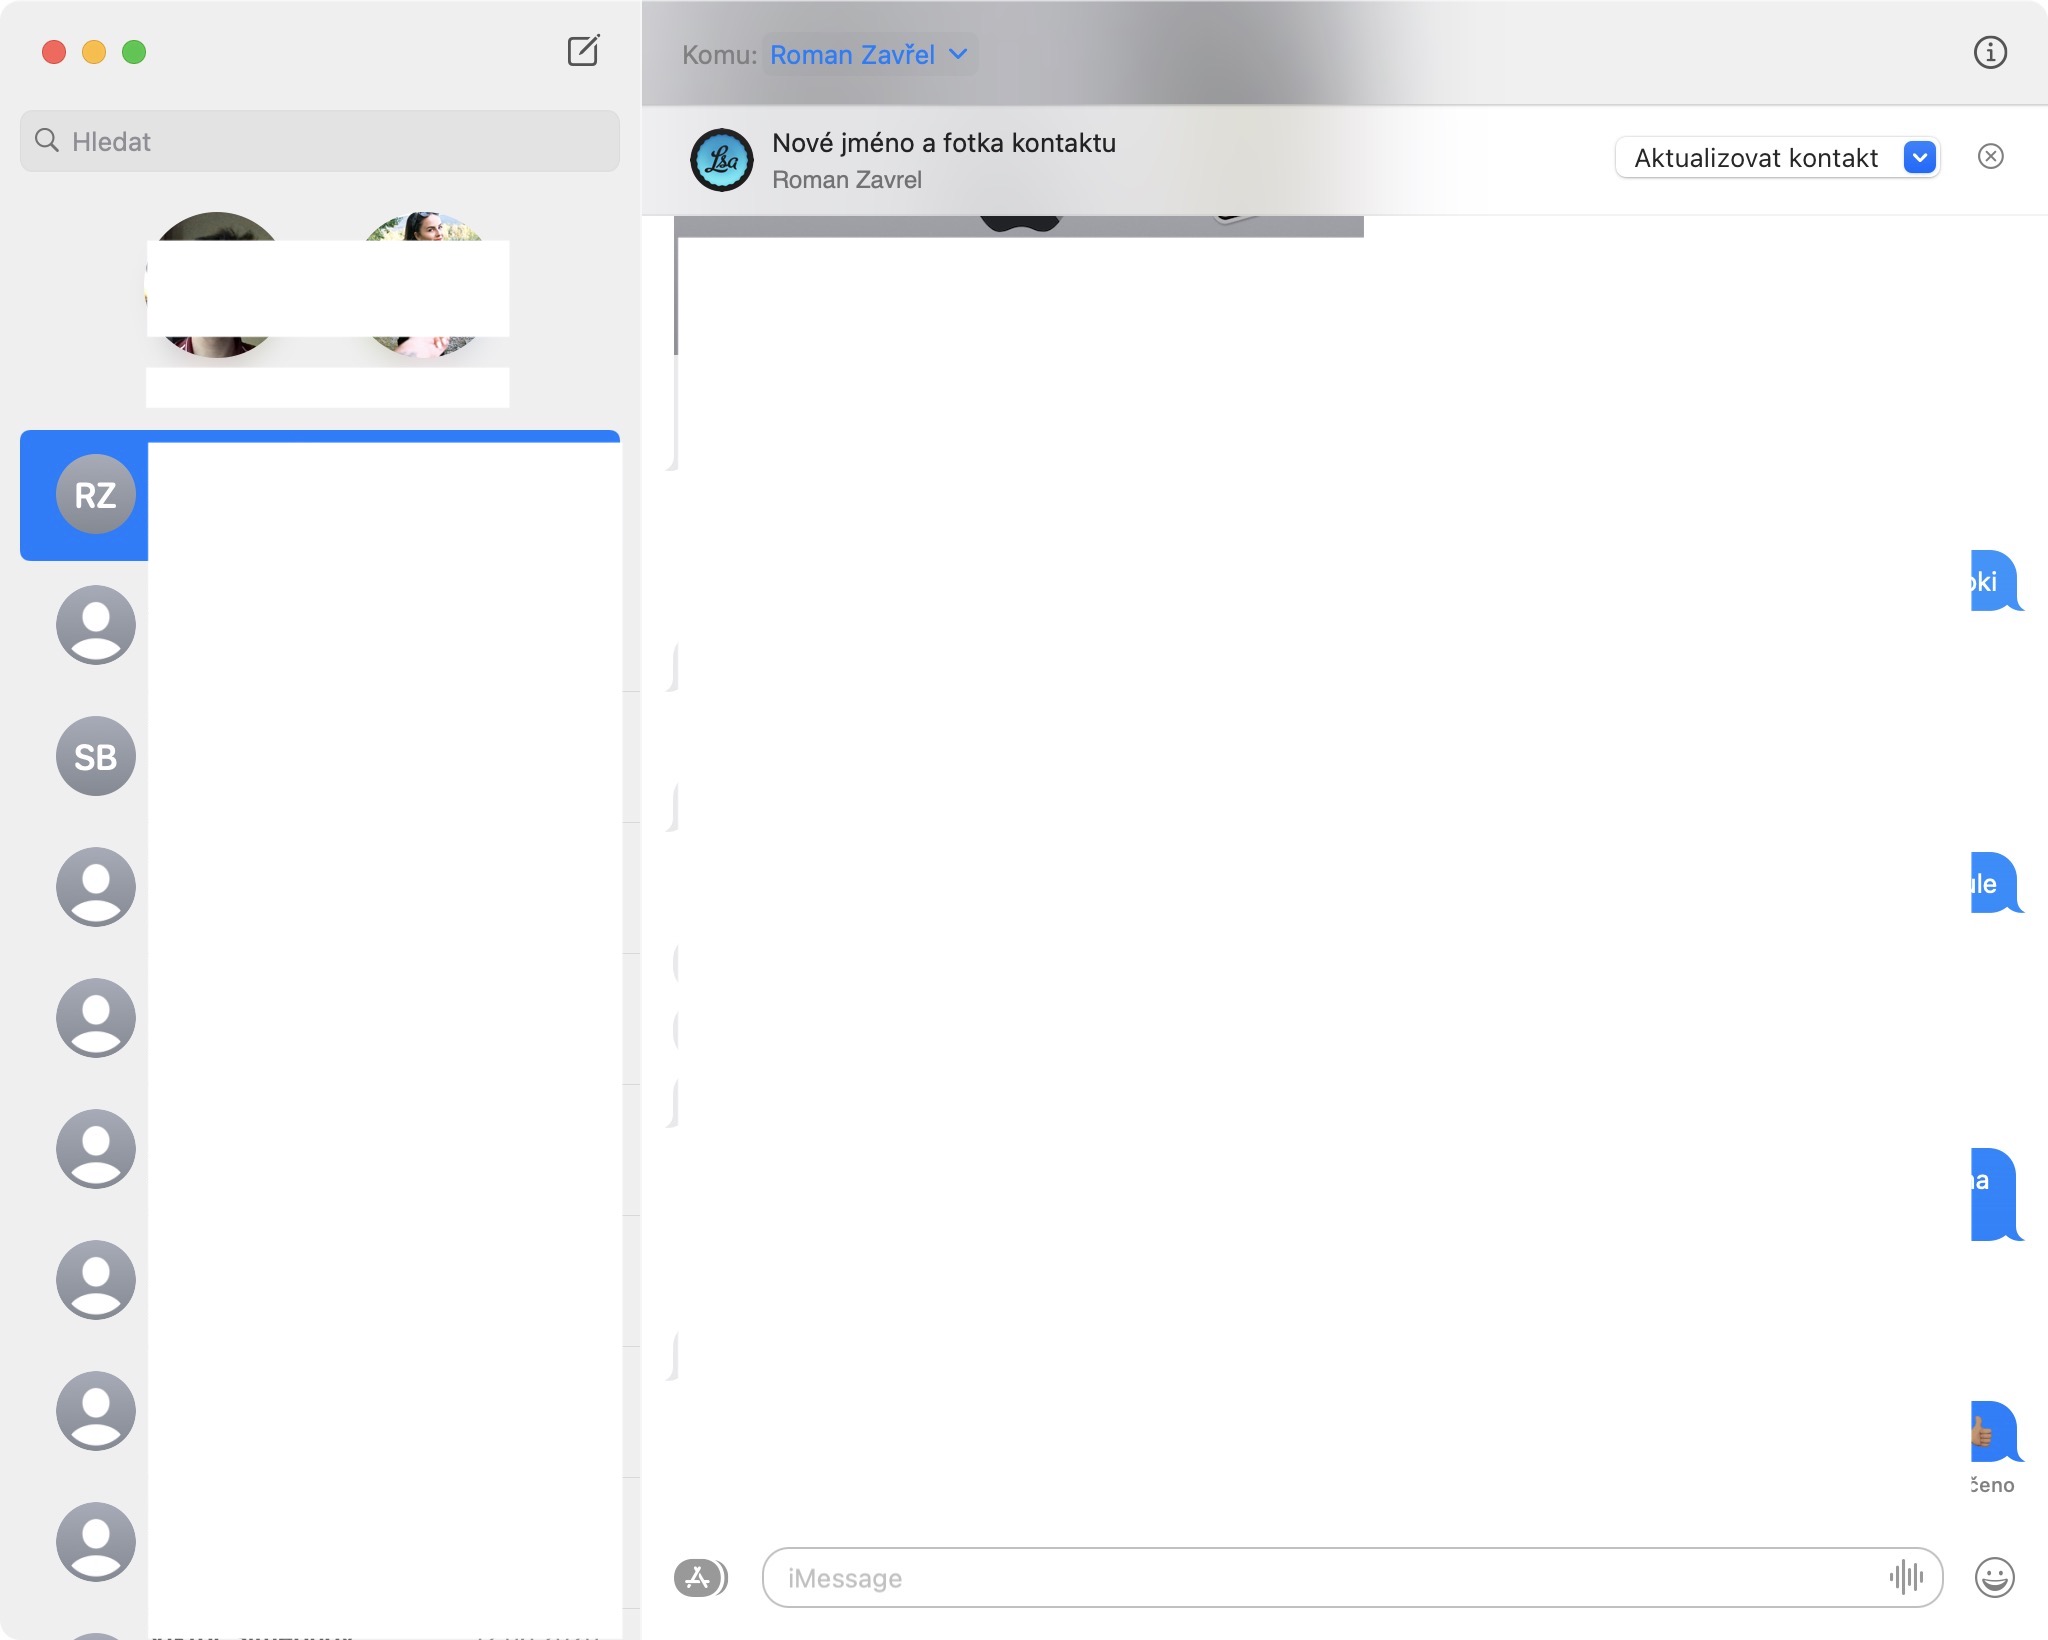Image resolution: width=2048 pixels, height=1640 pixels.
Task: Open the App Store apps button
Action: (x=699, y=1578)
